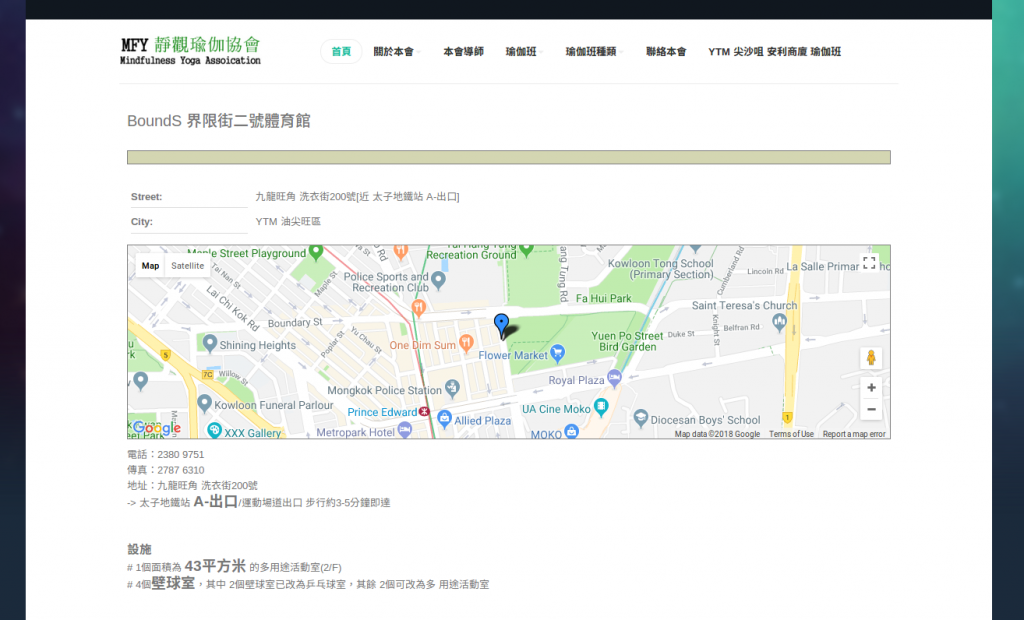Click the City value YTM 油尖旺區

(x=288, y=221)
